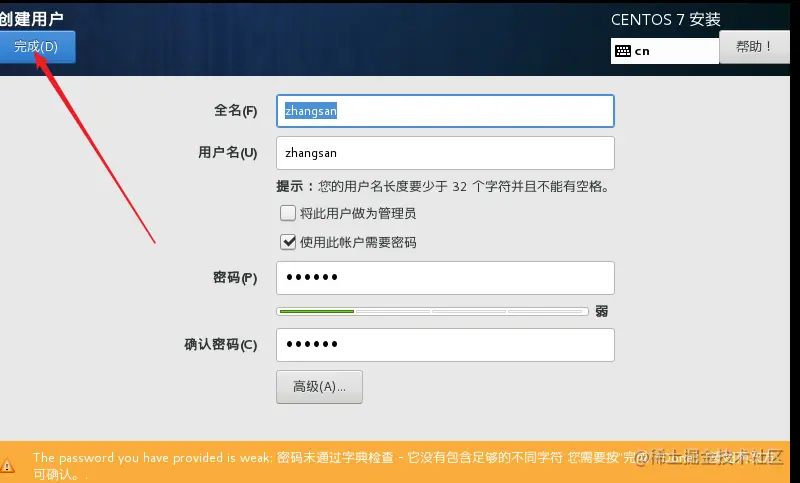The image size is (800, 483).
Task: Click the CENTOS 7 安装 heading
Action: pos(666,20)
